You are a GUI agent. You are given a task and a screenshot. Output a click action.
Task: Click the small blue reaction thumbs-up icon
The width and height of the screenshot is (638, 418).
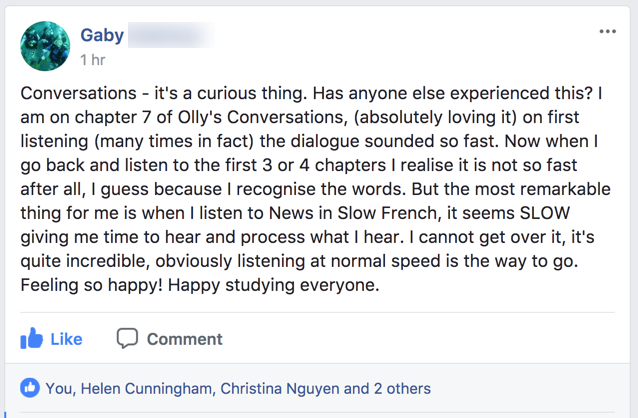[x=30, y=388]
